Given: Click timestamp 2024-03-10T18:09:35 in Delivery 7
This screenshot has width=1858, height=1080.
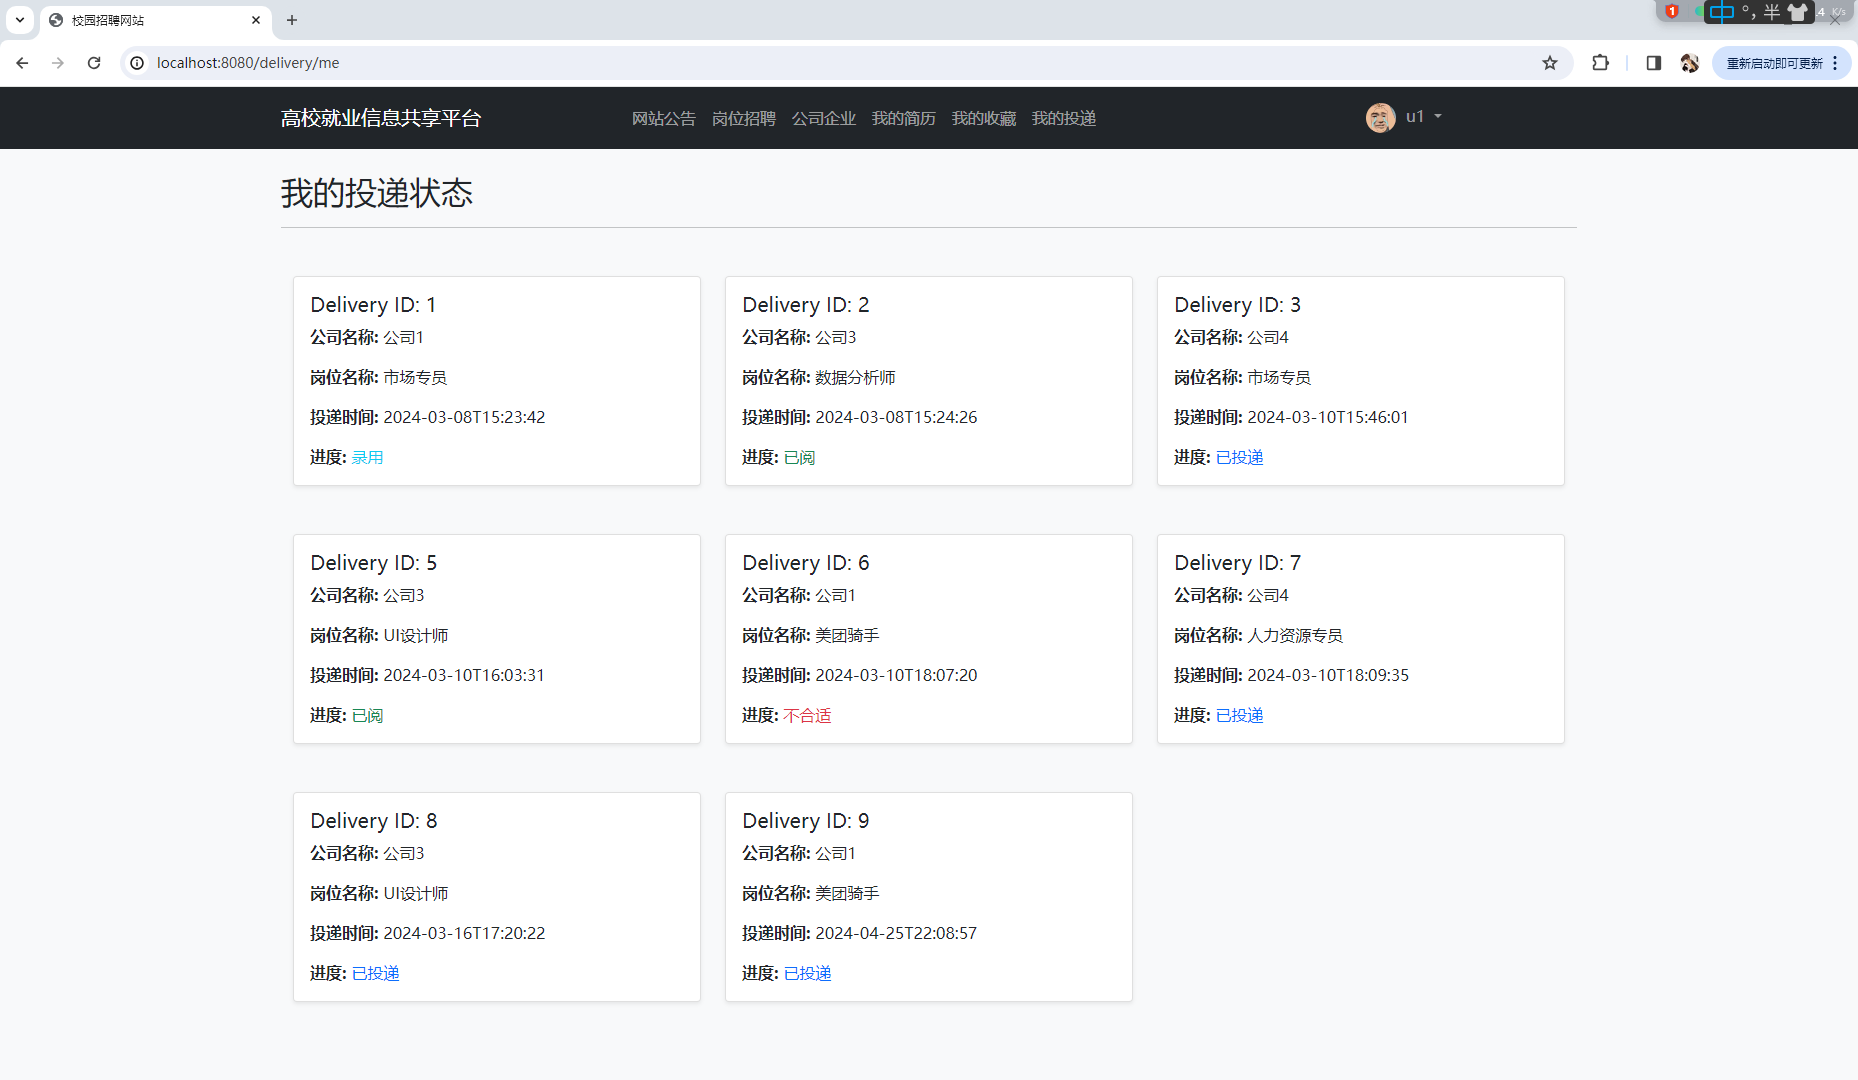Looking at the screenshot, I should point(1328,676).
